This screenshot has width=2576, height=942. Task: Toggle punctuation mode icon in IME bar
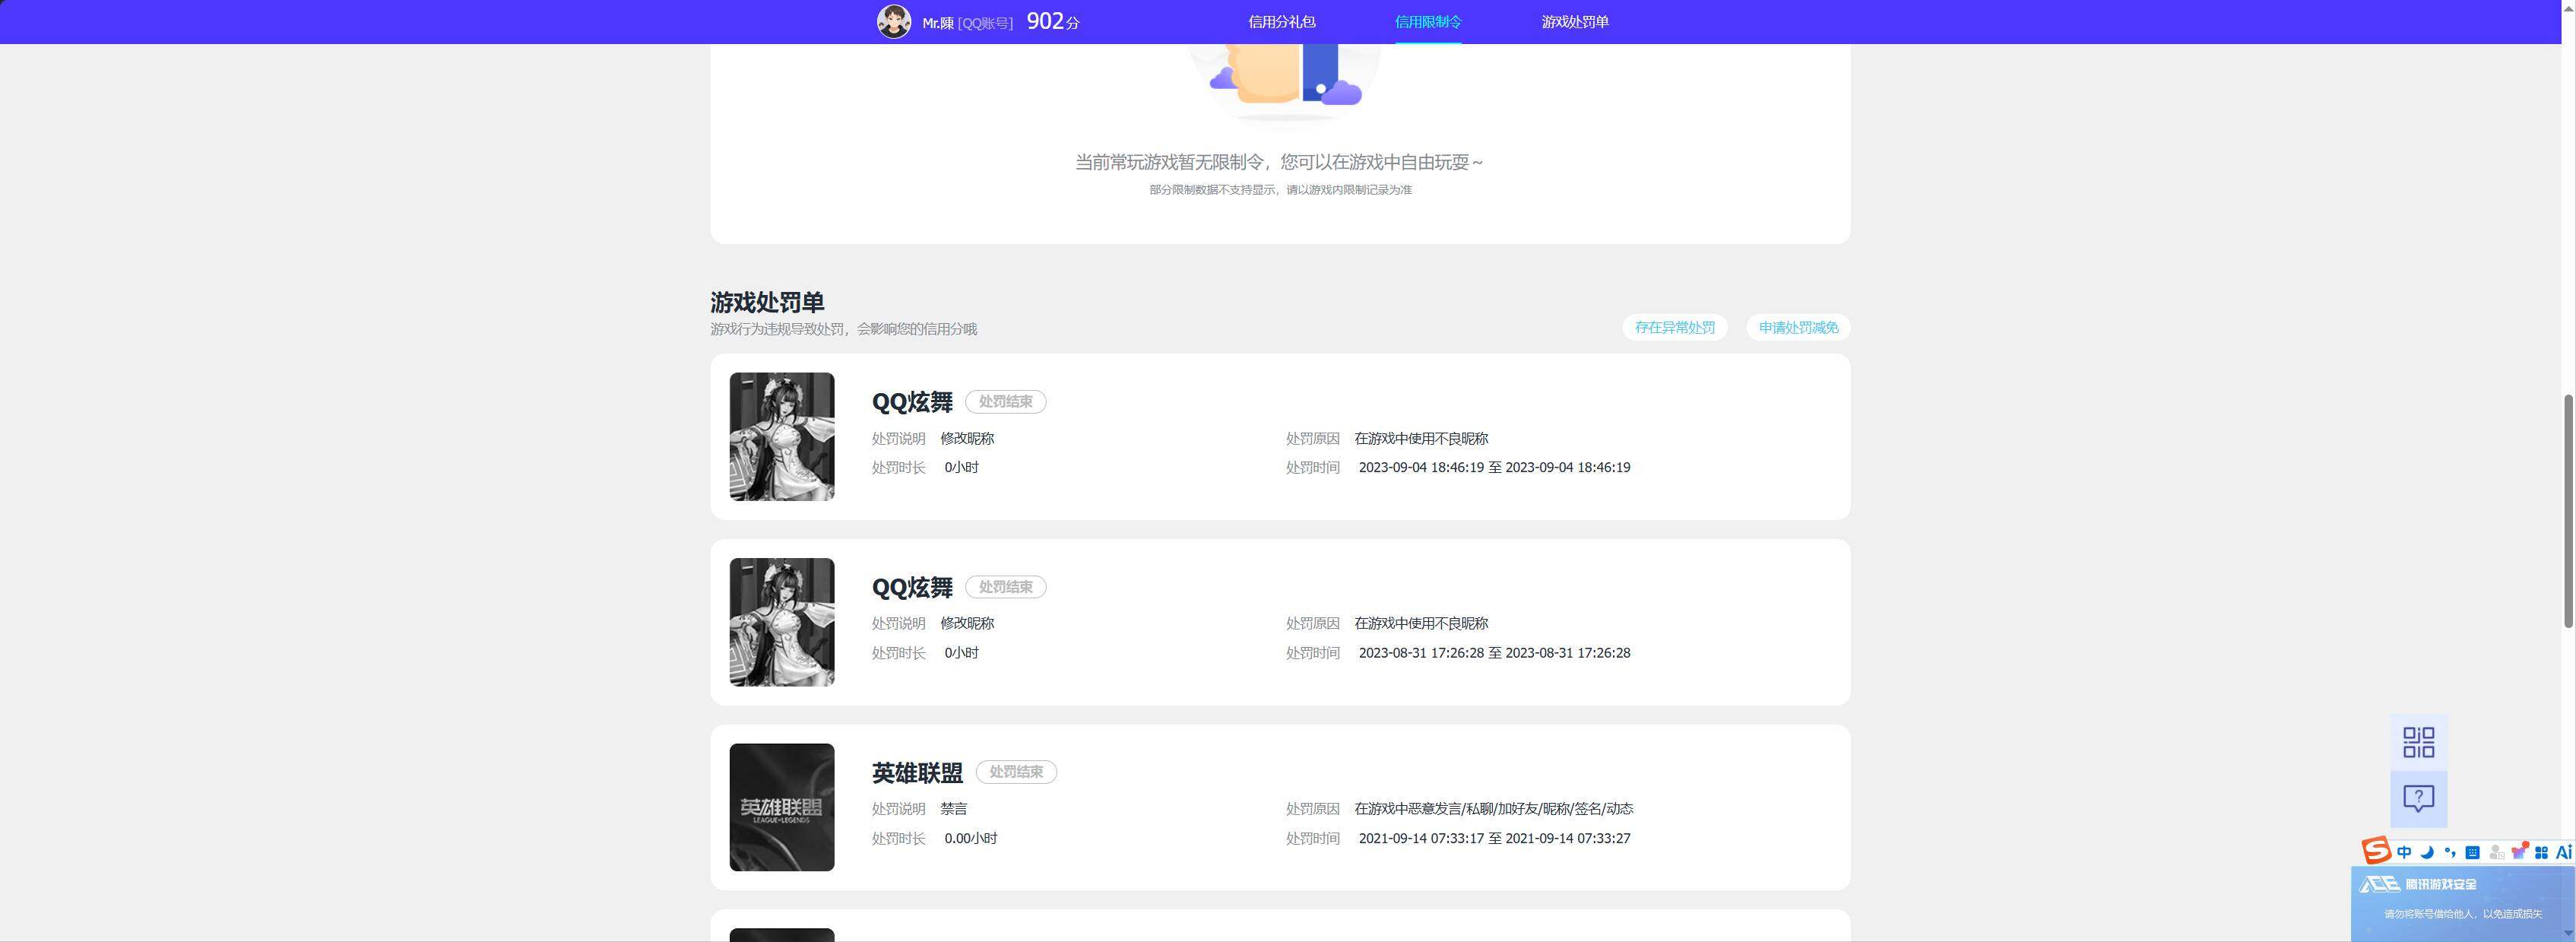tap(2450, 852)
